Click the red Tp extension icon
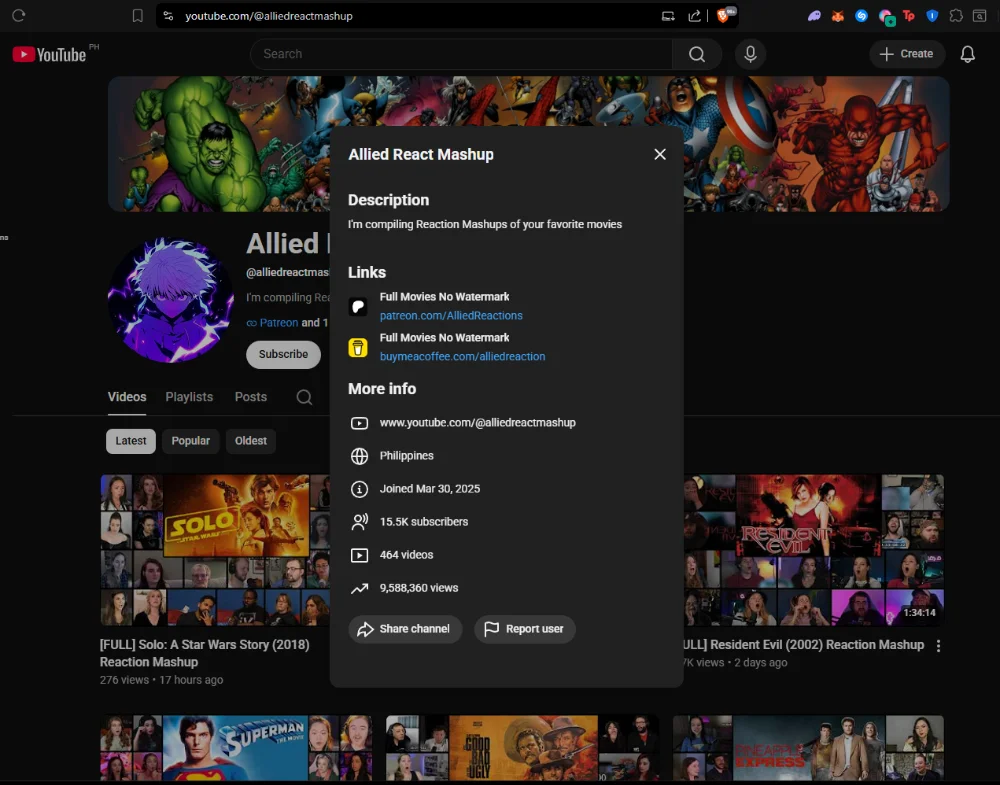This screenshot has height=785, width=1000. [x=908, y=16]
